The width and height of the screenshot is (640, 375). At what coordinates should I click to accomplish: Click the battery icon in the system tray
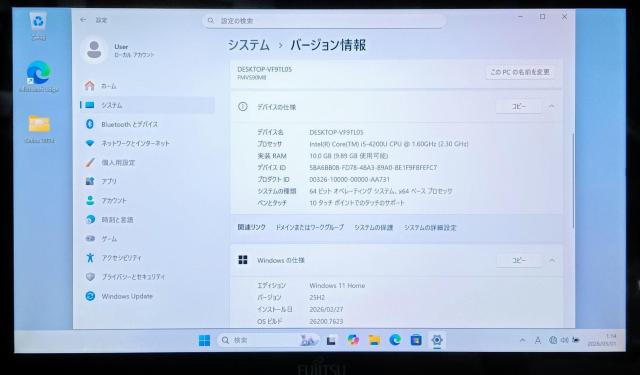coord(576,340)
